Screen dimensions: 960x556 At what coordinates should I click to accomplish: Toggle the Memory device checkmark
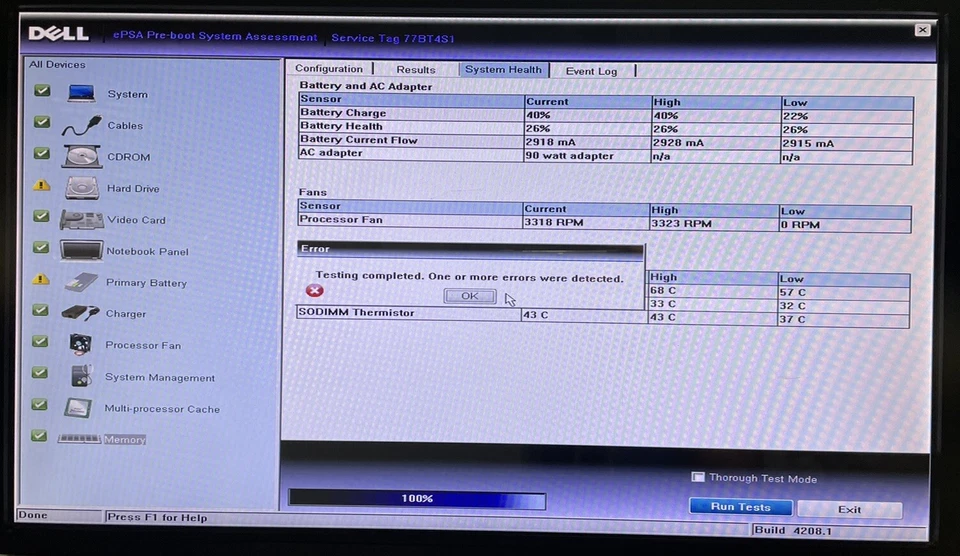(x=39, y=435)
